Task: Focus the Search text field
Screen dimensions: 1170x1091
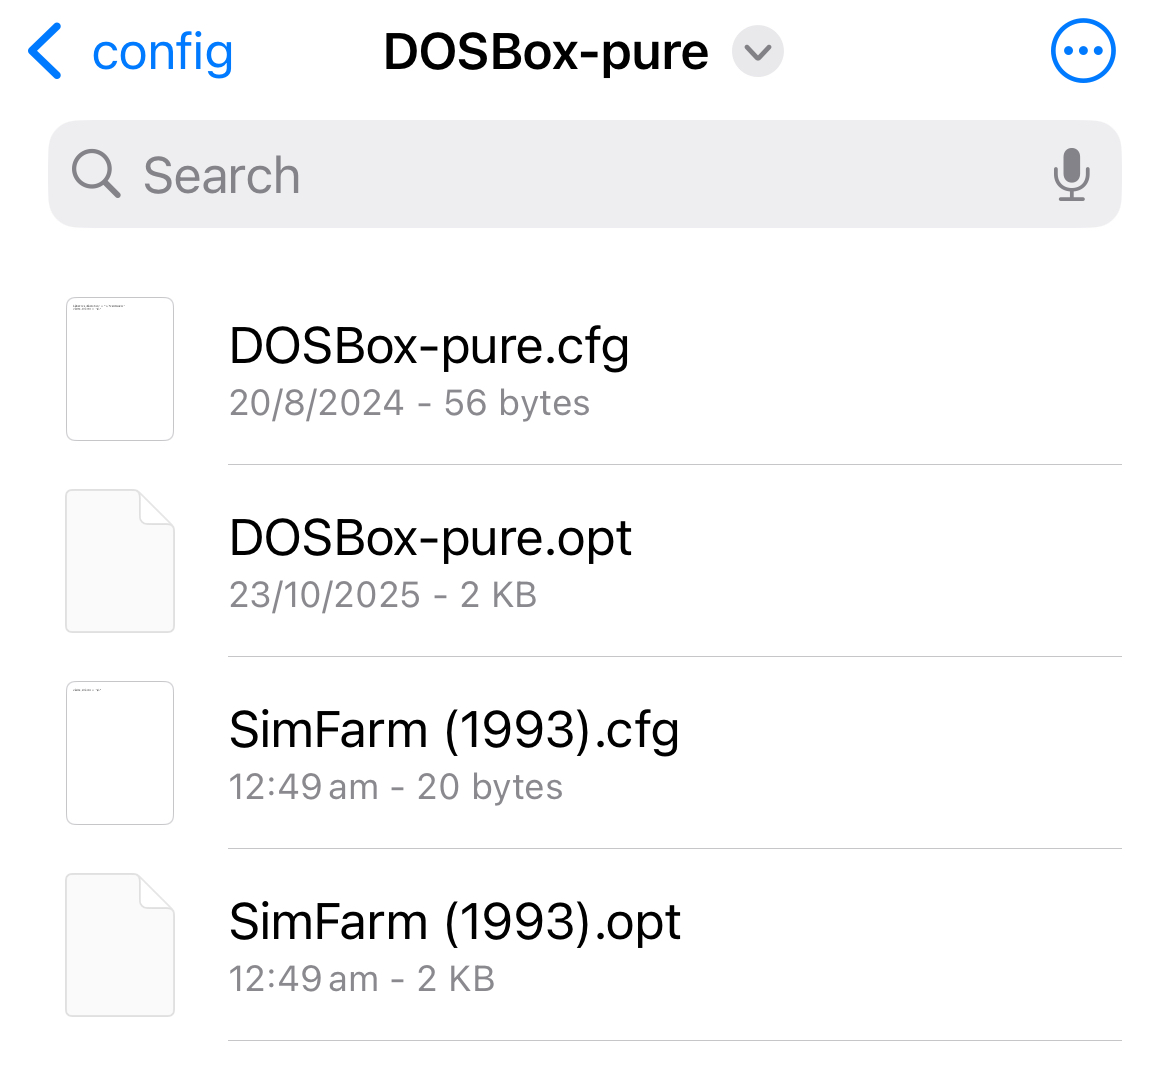Action: [x=580, y=175]
